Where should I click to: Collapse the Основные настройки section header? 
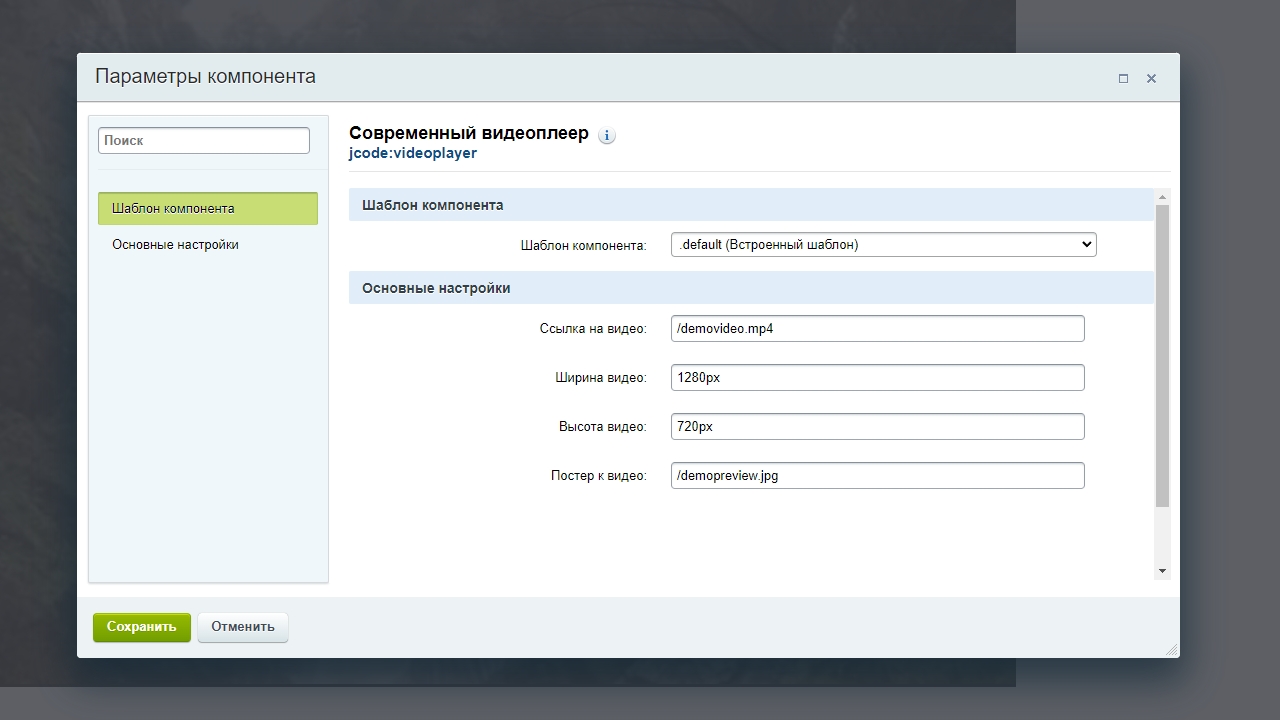pyautogui.click(x=751, y=288)
